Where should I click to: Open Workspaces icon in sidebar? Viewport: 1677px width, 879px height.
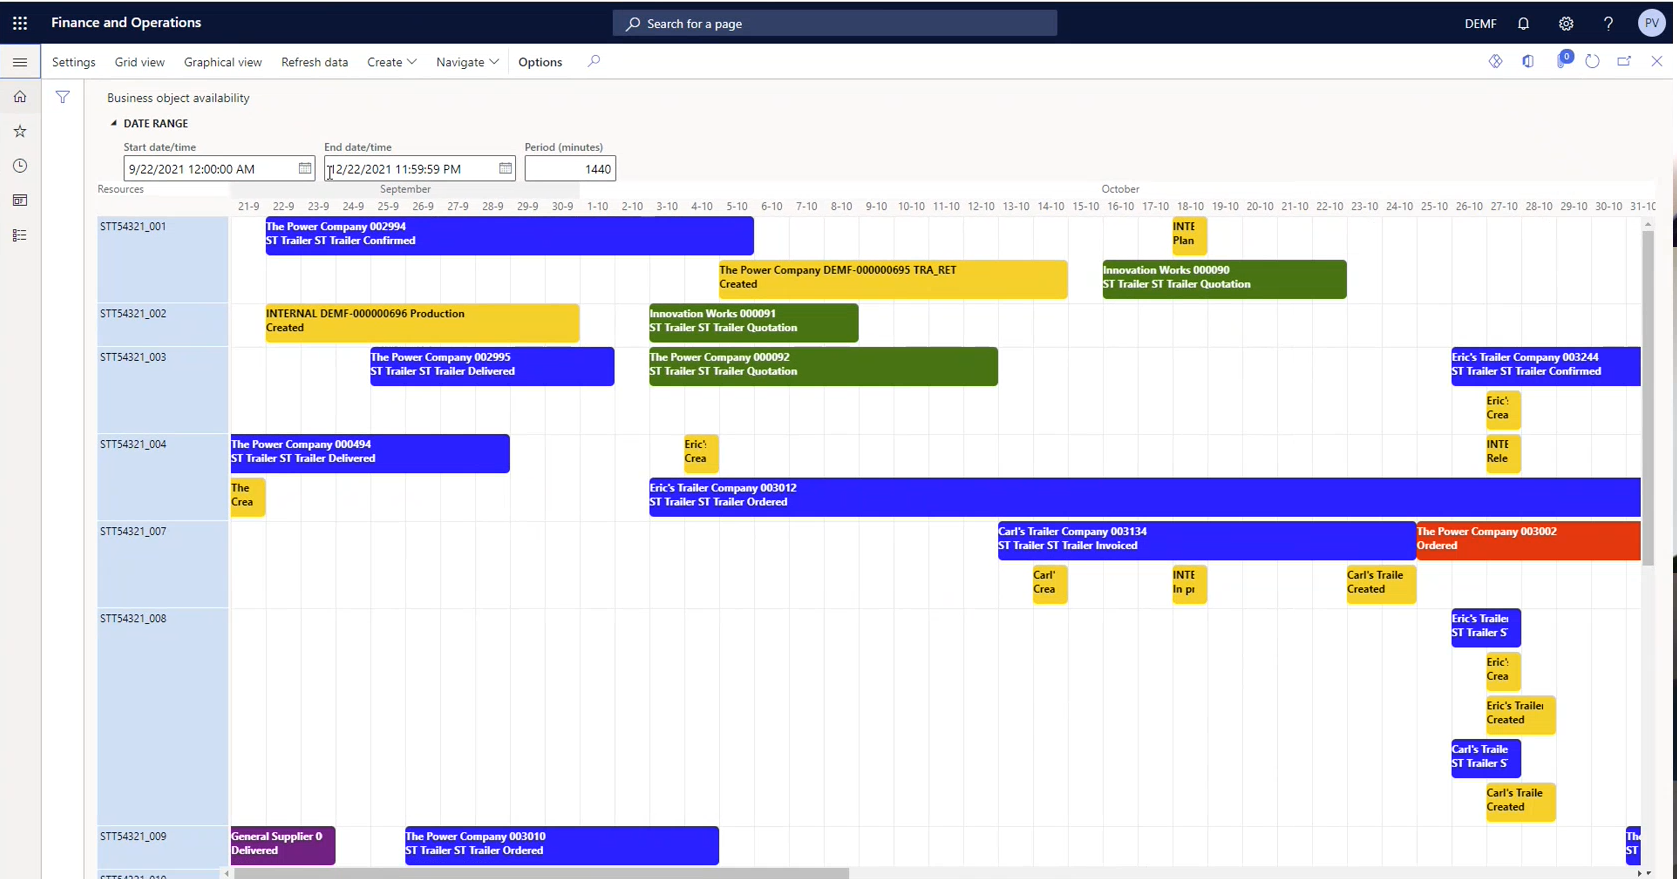click(x=20, y=201)
